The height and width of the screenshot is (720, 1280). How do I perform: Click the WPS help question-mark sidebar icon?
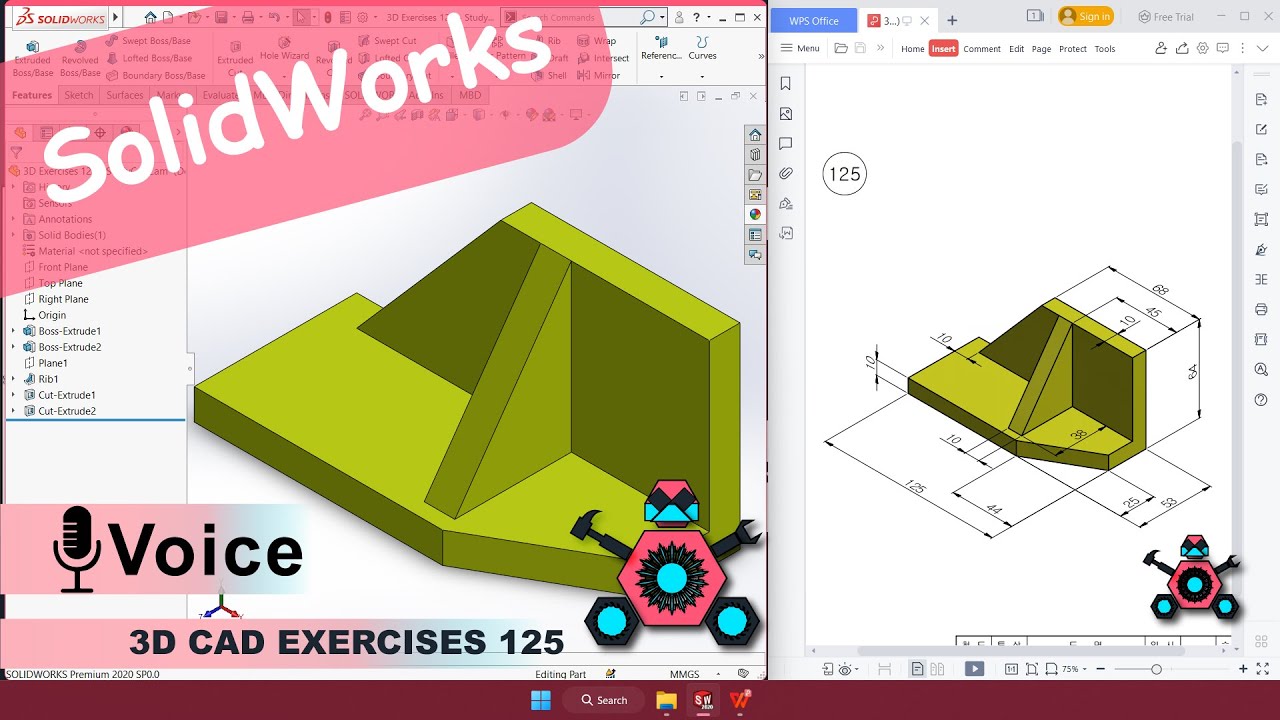point(1261,400)
